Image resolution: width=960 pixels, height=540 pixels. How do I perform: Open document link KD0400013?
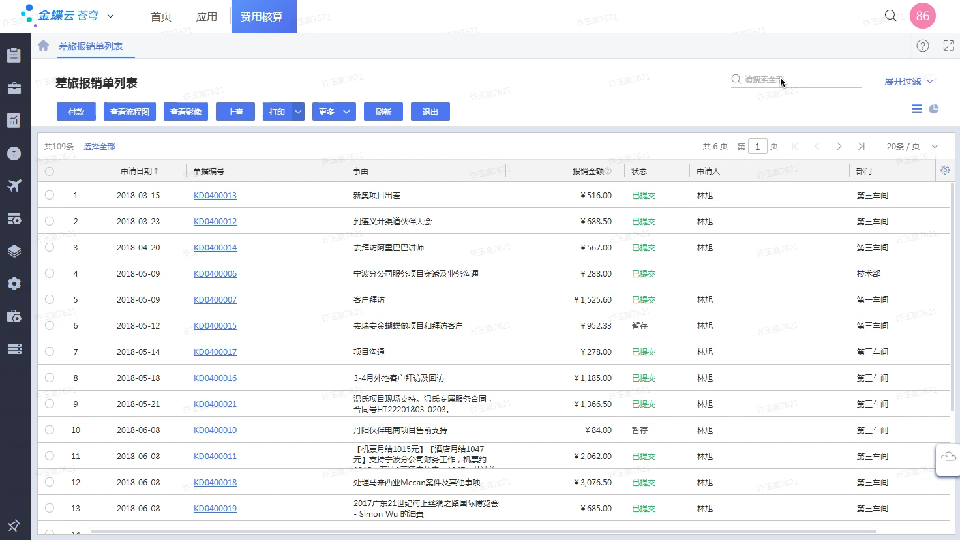point(215,195)
